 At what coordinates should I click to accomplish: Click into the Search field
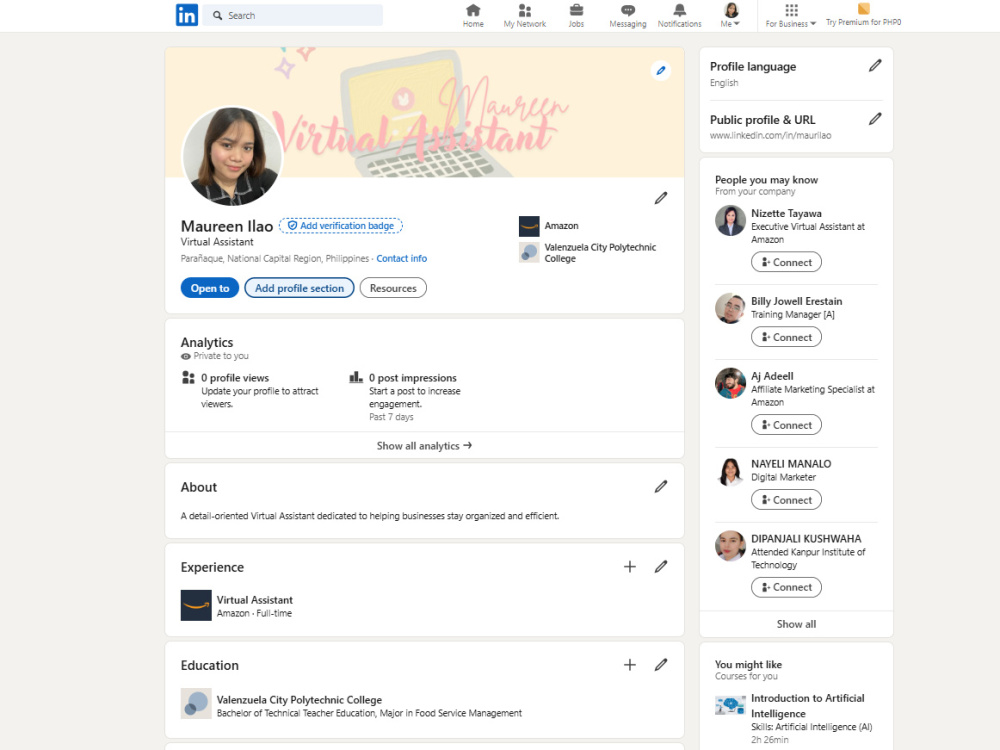tap(293, 15)
